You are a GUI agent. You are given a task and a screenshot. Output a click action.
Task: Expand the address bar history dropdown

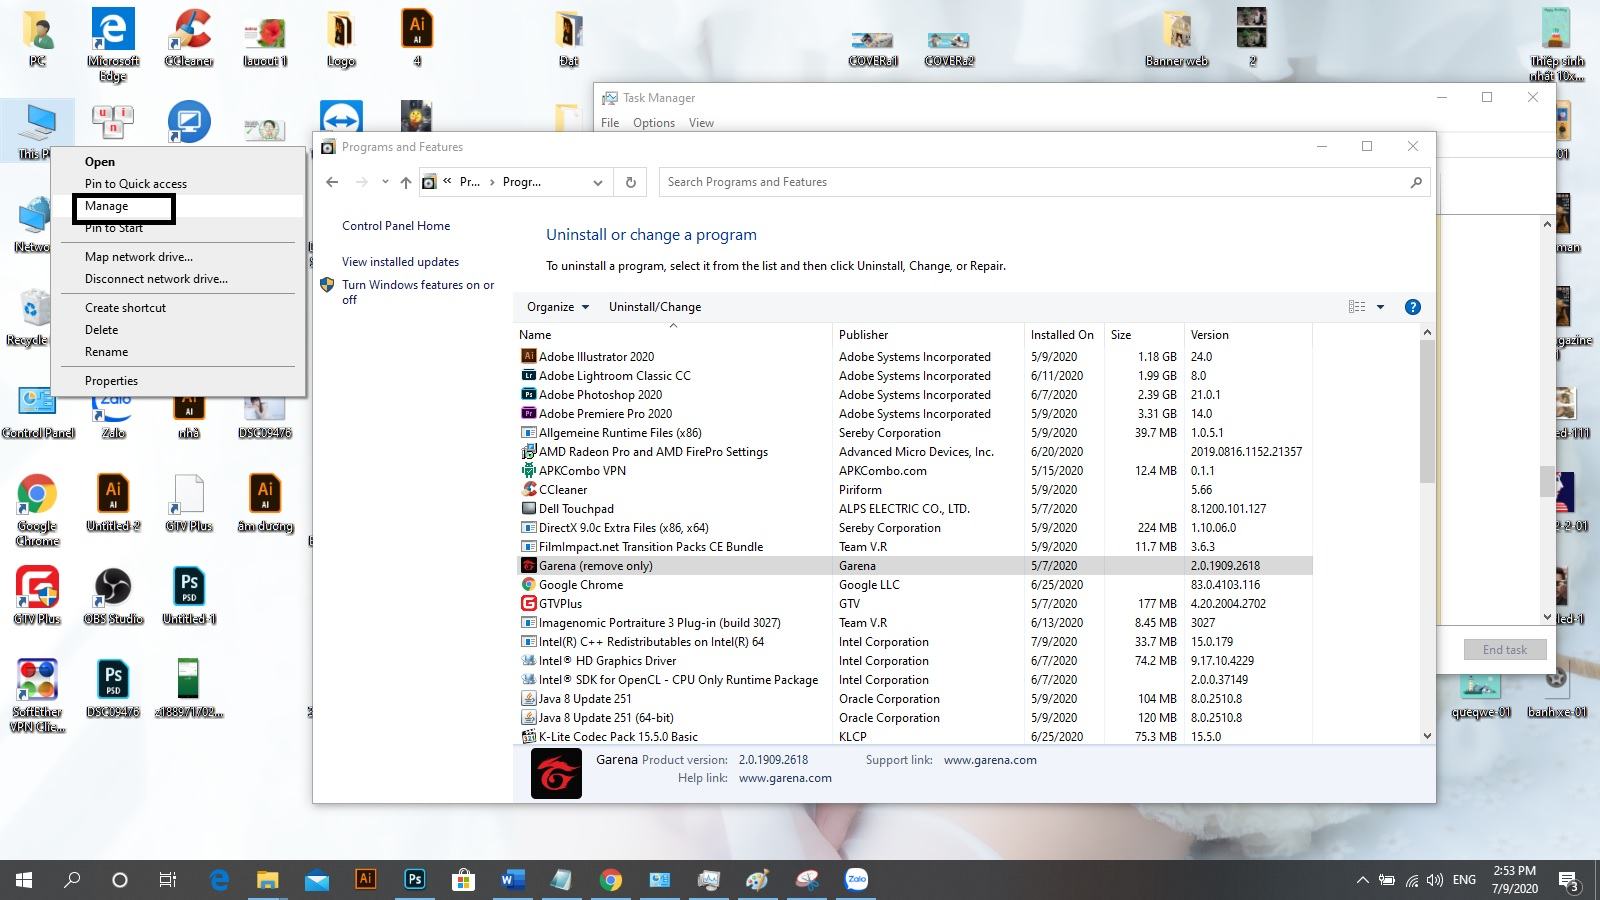coord(597,182)
